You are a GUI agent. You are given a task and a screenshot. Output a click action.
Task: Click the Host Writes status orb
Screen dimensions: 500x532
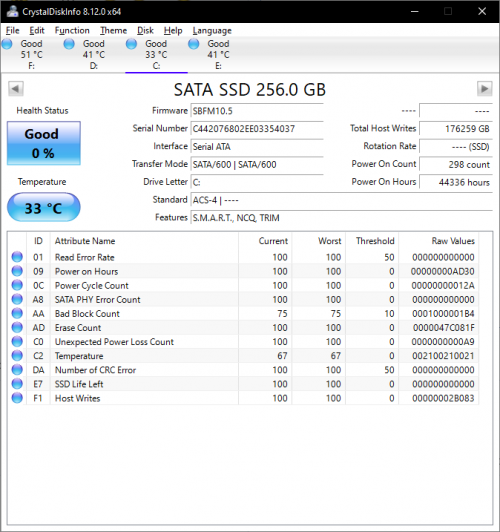click(x=17, y=398)
